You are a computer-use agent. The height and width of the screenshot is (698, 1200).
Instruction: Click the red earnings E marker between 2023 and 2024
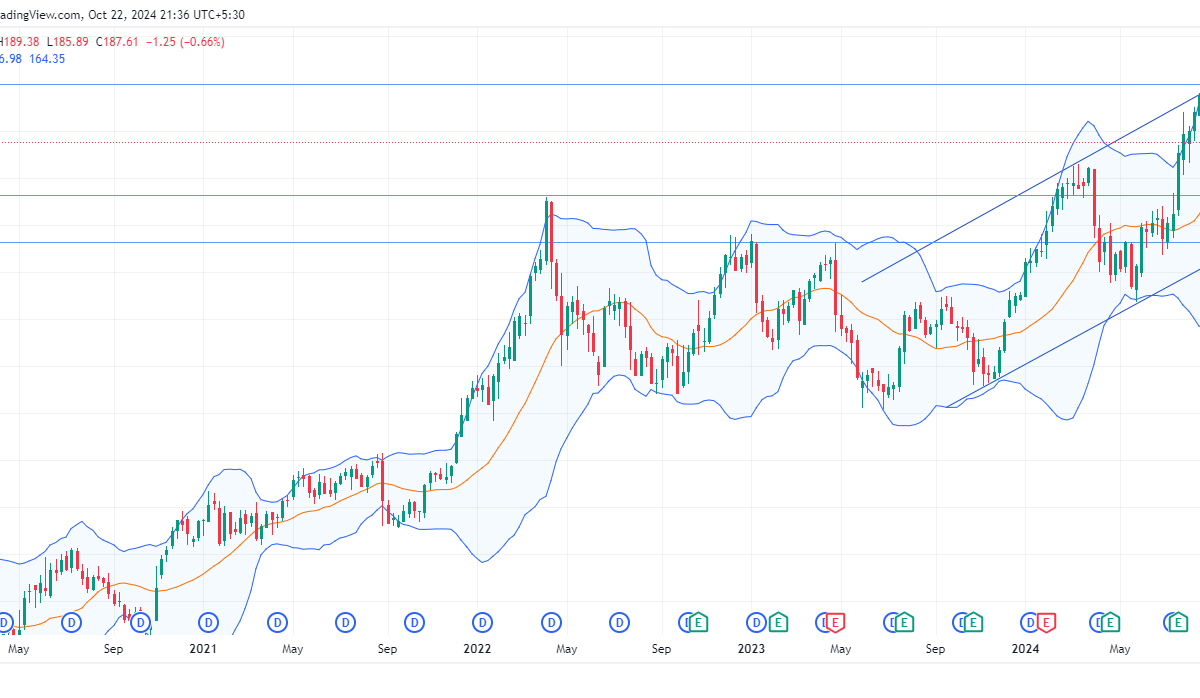[x=836, y=623]
